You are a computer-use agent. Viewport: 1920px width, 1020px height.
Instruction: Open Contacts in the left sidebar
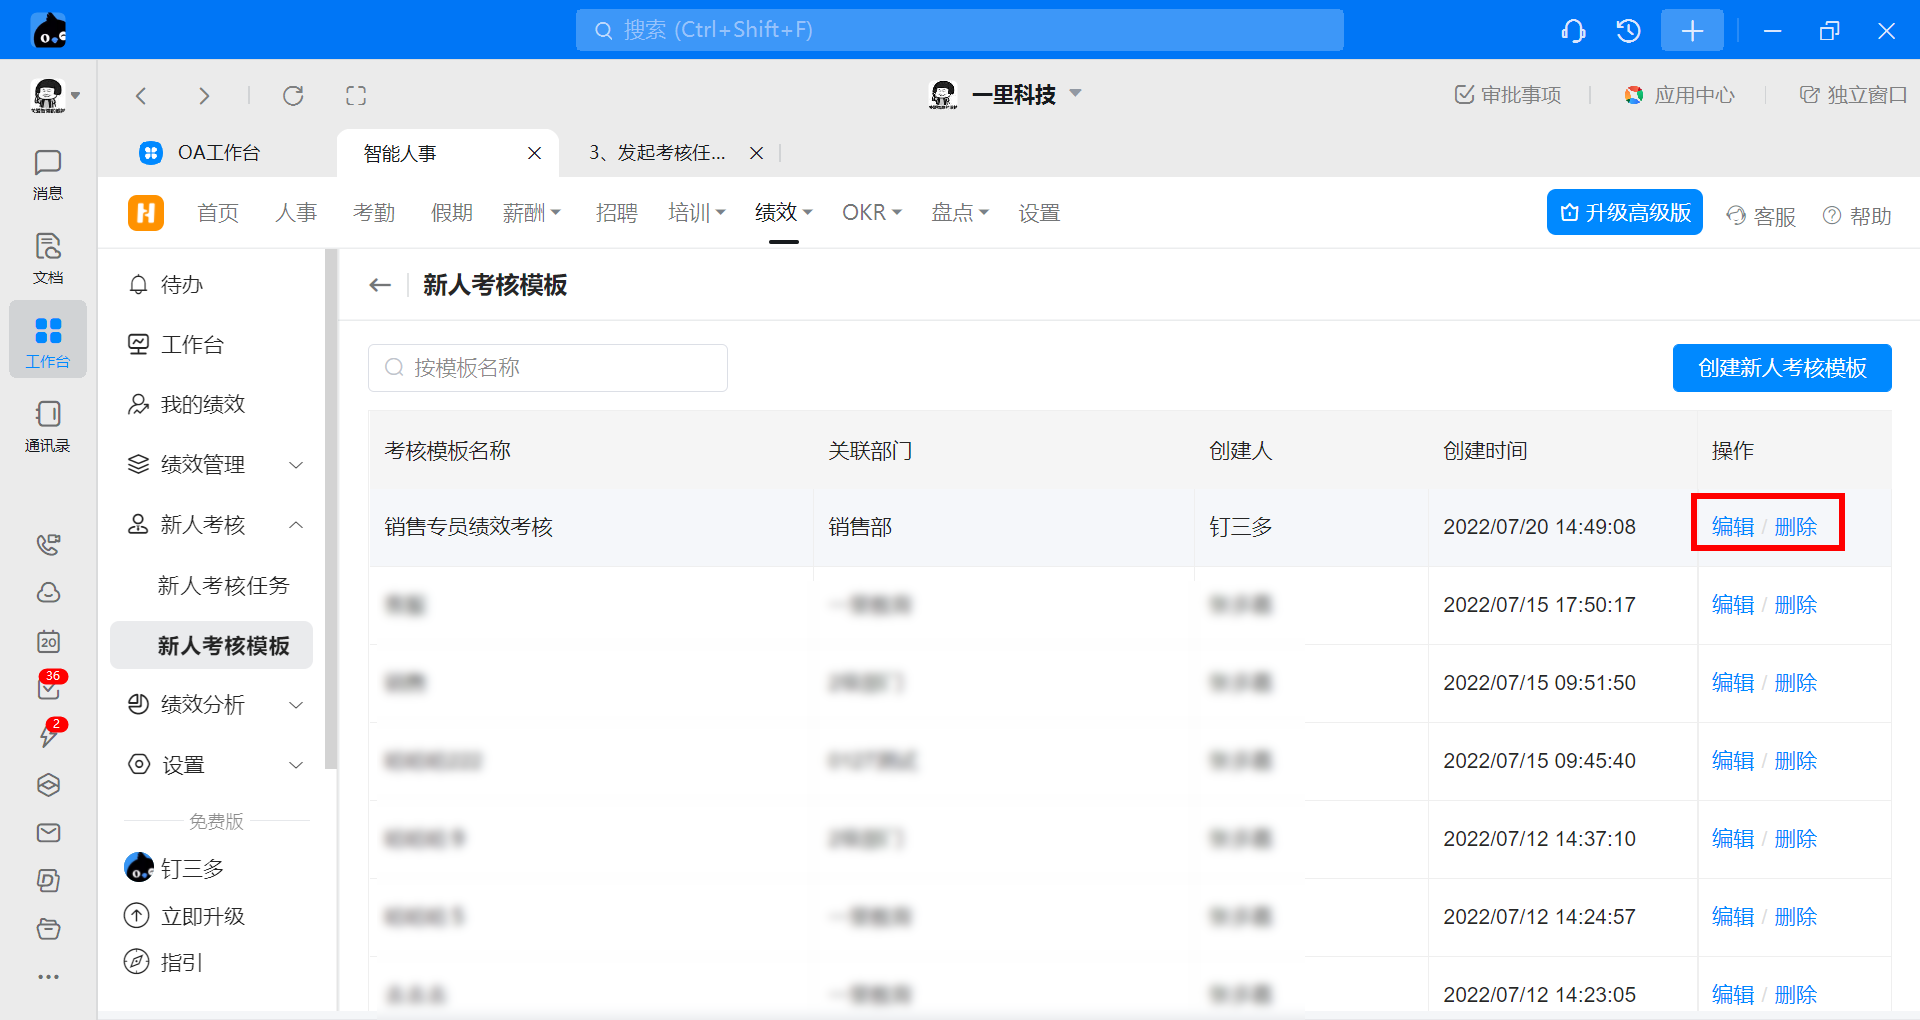(47, 426)
